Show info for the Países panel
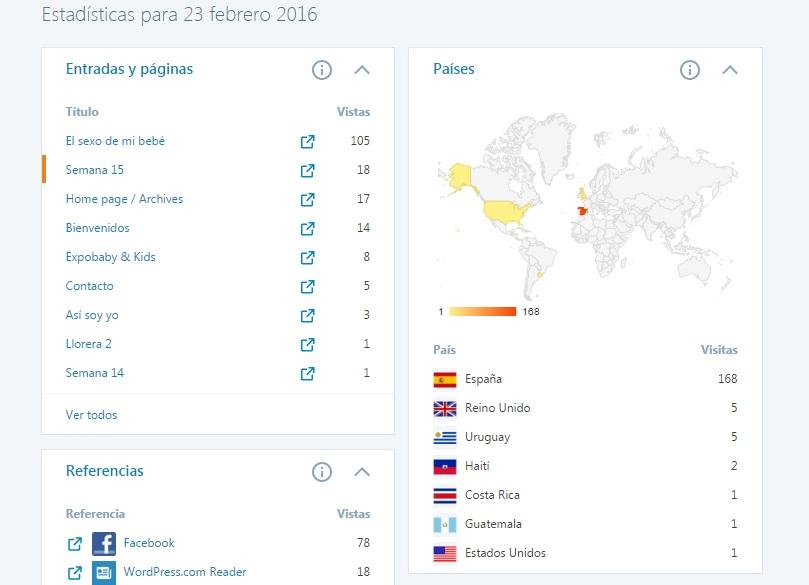 pos(690,70)
